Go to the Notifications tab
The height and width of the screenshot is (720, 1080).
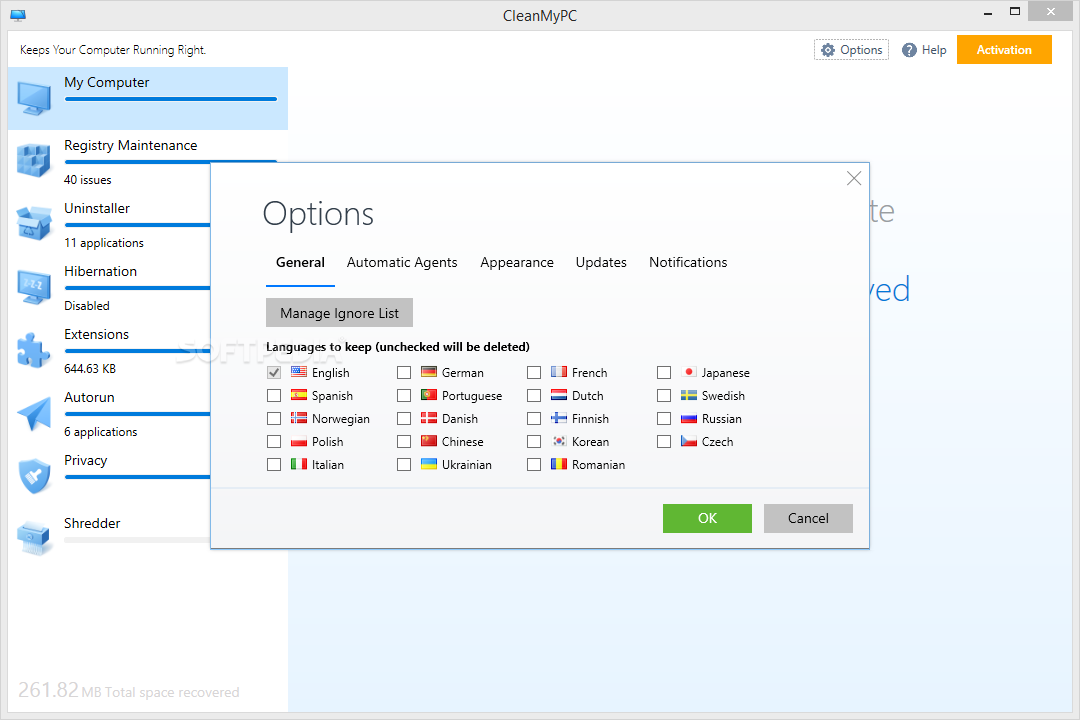[688, 263]
